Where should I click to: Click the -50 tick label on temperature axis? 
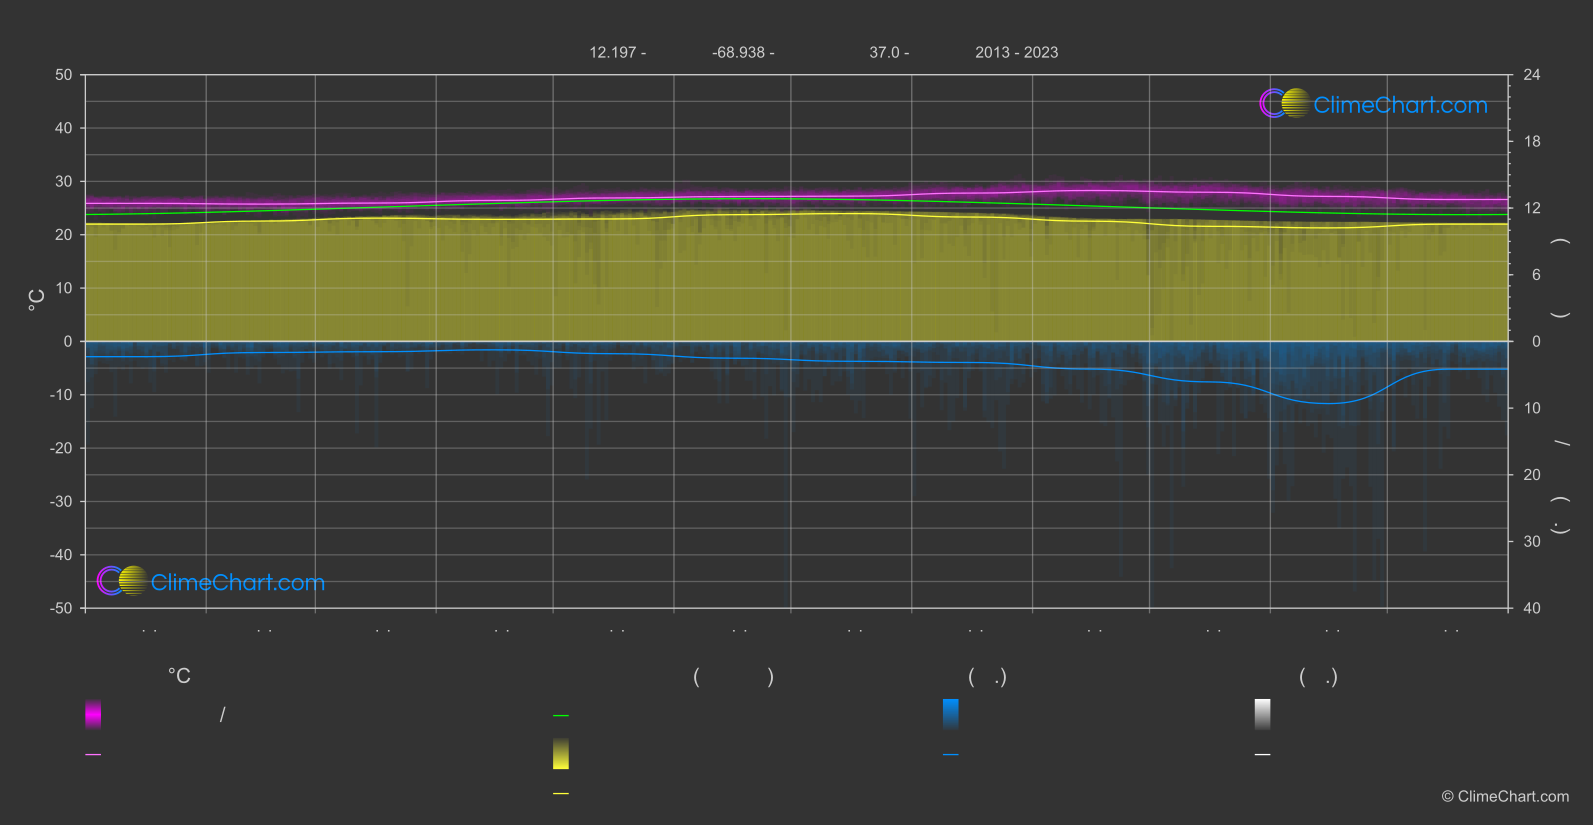(61, 608)
